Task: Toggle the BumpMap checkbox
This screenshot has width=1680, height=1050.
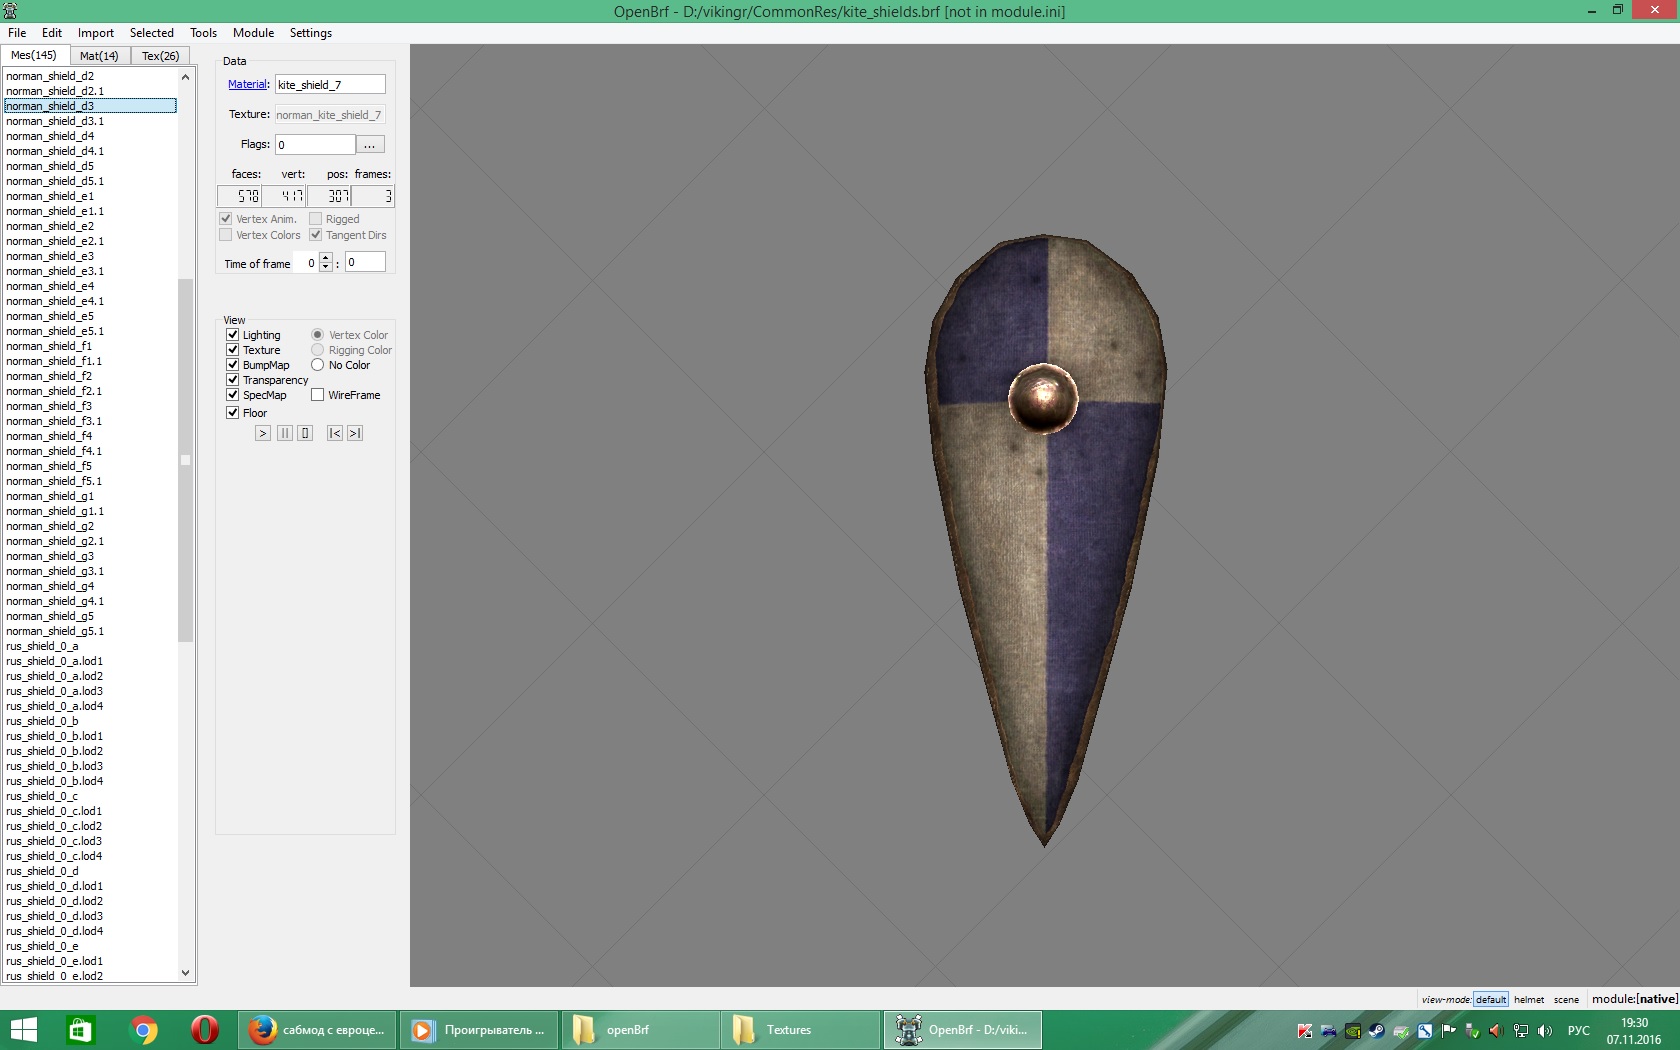Action: [233, 365]
